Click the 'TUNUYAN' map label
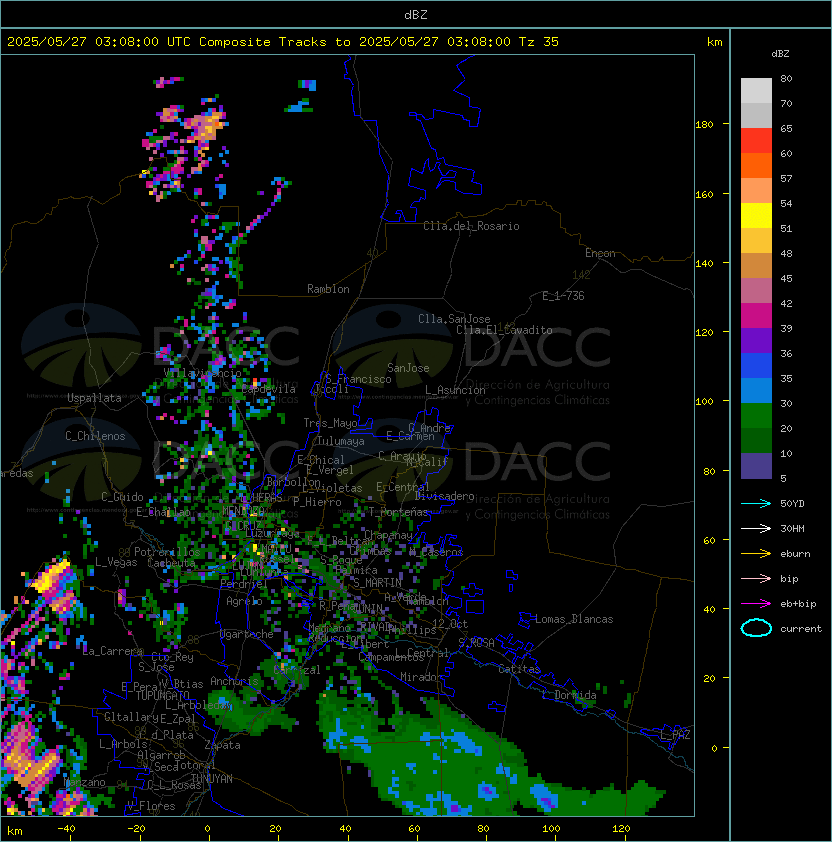 pos(212,779)
